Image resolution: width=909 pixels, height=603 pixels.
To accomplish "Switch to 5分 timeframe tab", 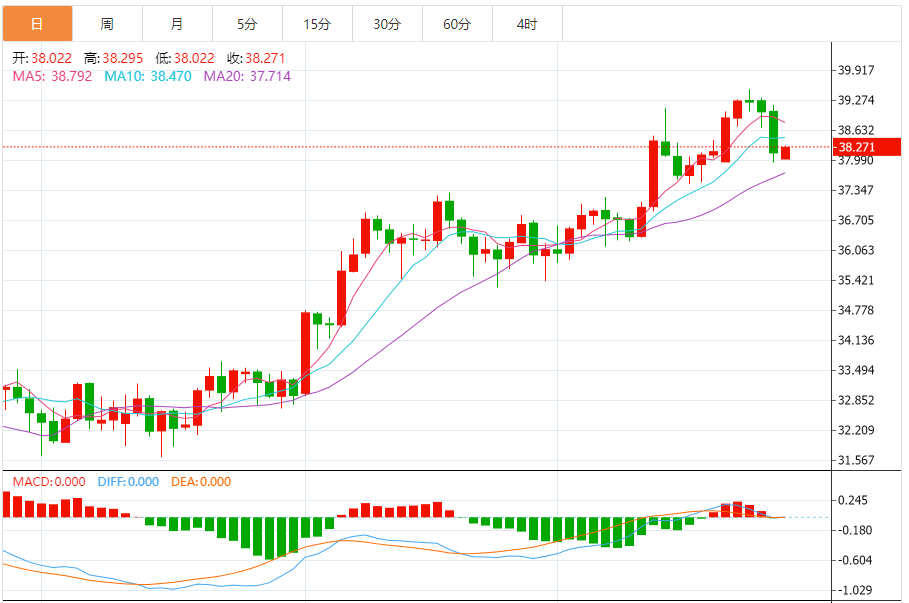I will click(x=247, y=23).
